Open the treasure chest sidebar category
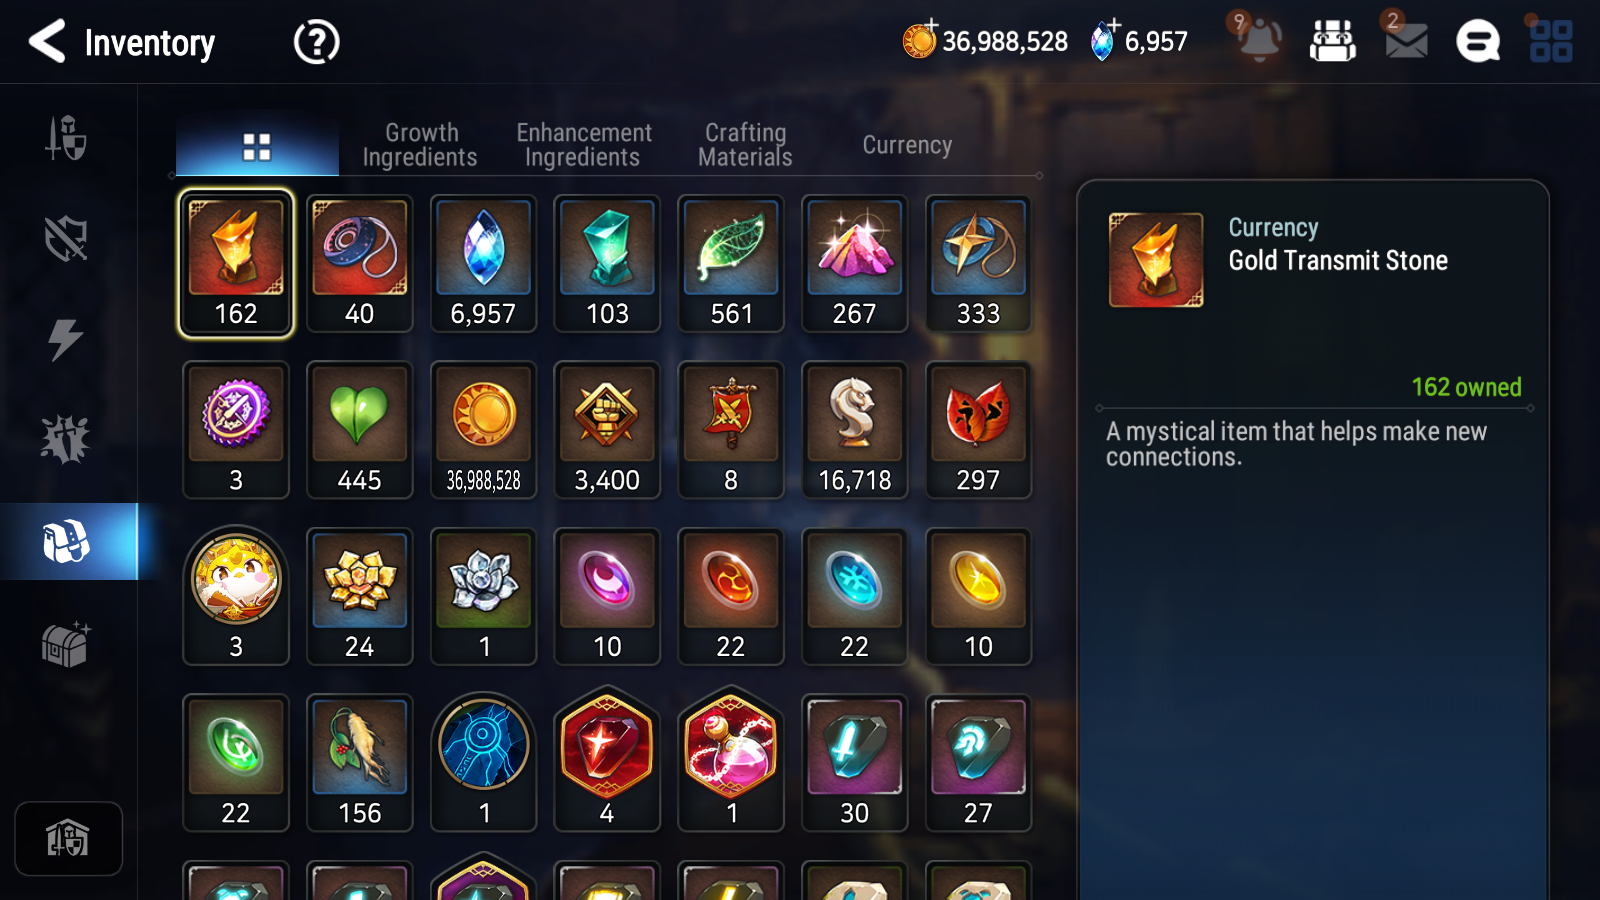 pos(66,644)
